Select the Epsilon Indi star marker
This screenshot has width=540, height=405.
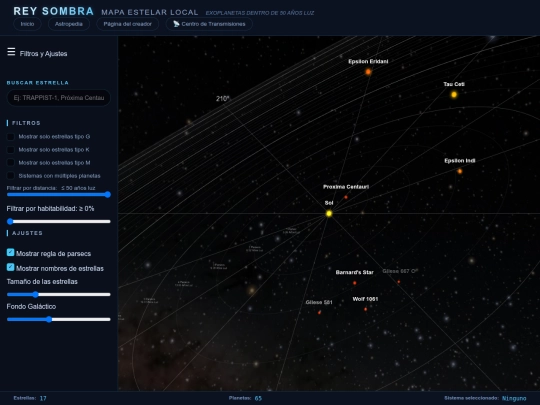[459, 171]
